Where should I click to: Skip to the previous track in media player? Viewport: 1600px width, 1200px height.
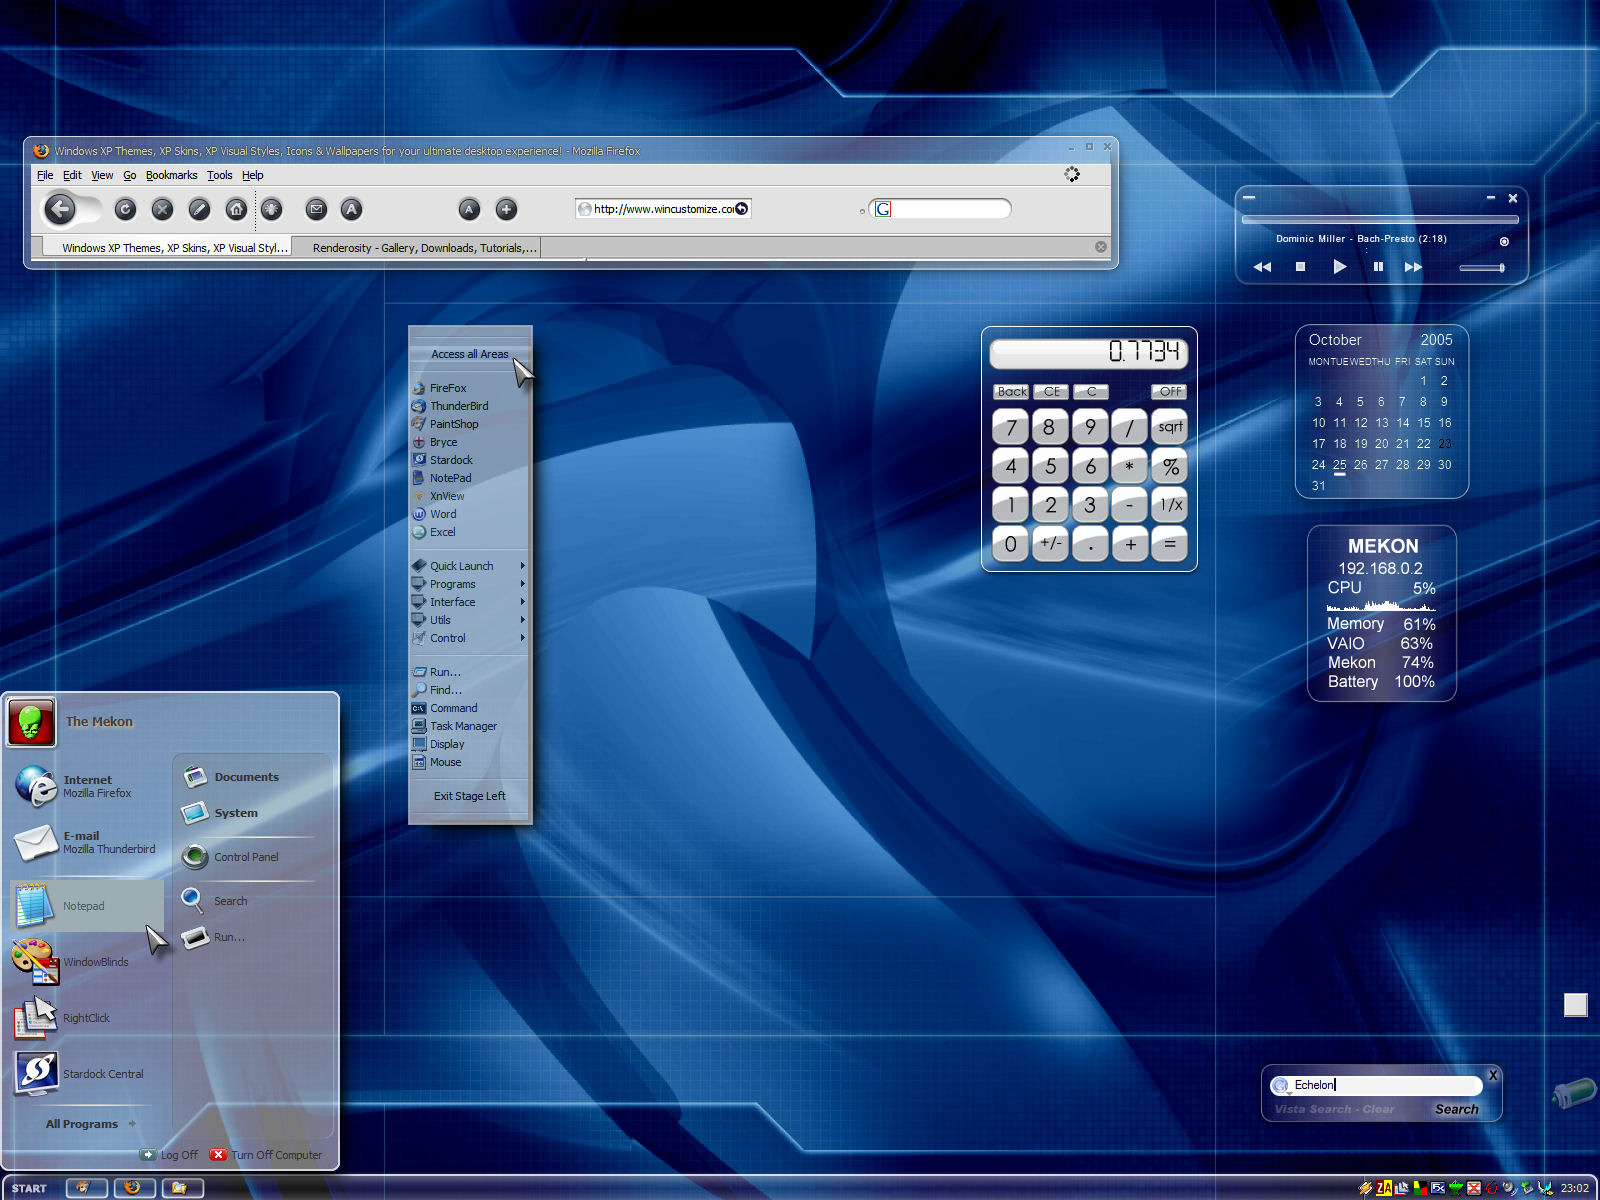[x=1262, y=267]
